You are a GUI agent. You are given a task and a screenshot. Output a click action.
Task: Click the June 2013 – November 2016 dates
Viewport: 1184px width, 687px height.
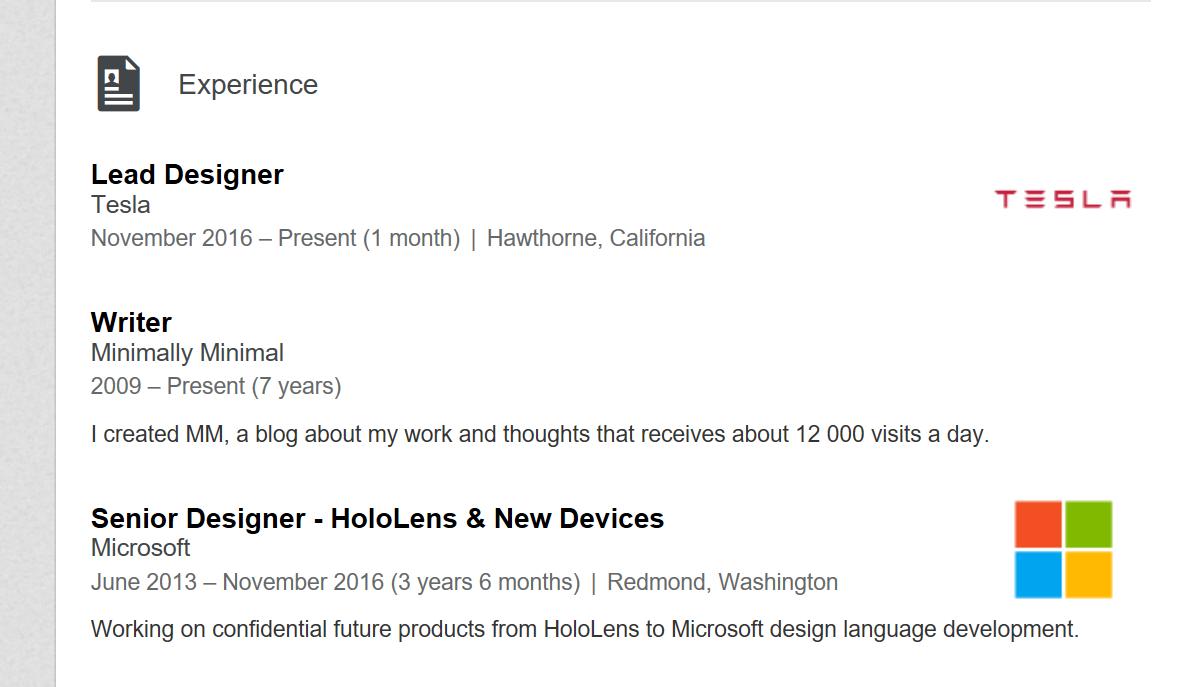(x=335, y=582)
